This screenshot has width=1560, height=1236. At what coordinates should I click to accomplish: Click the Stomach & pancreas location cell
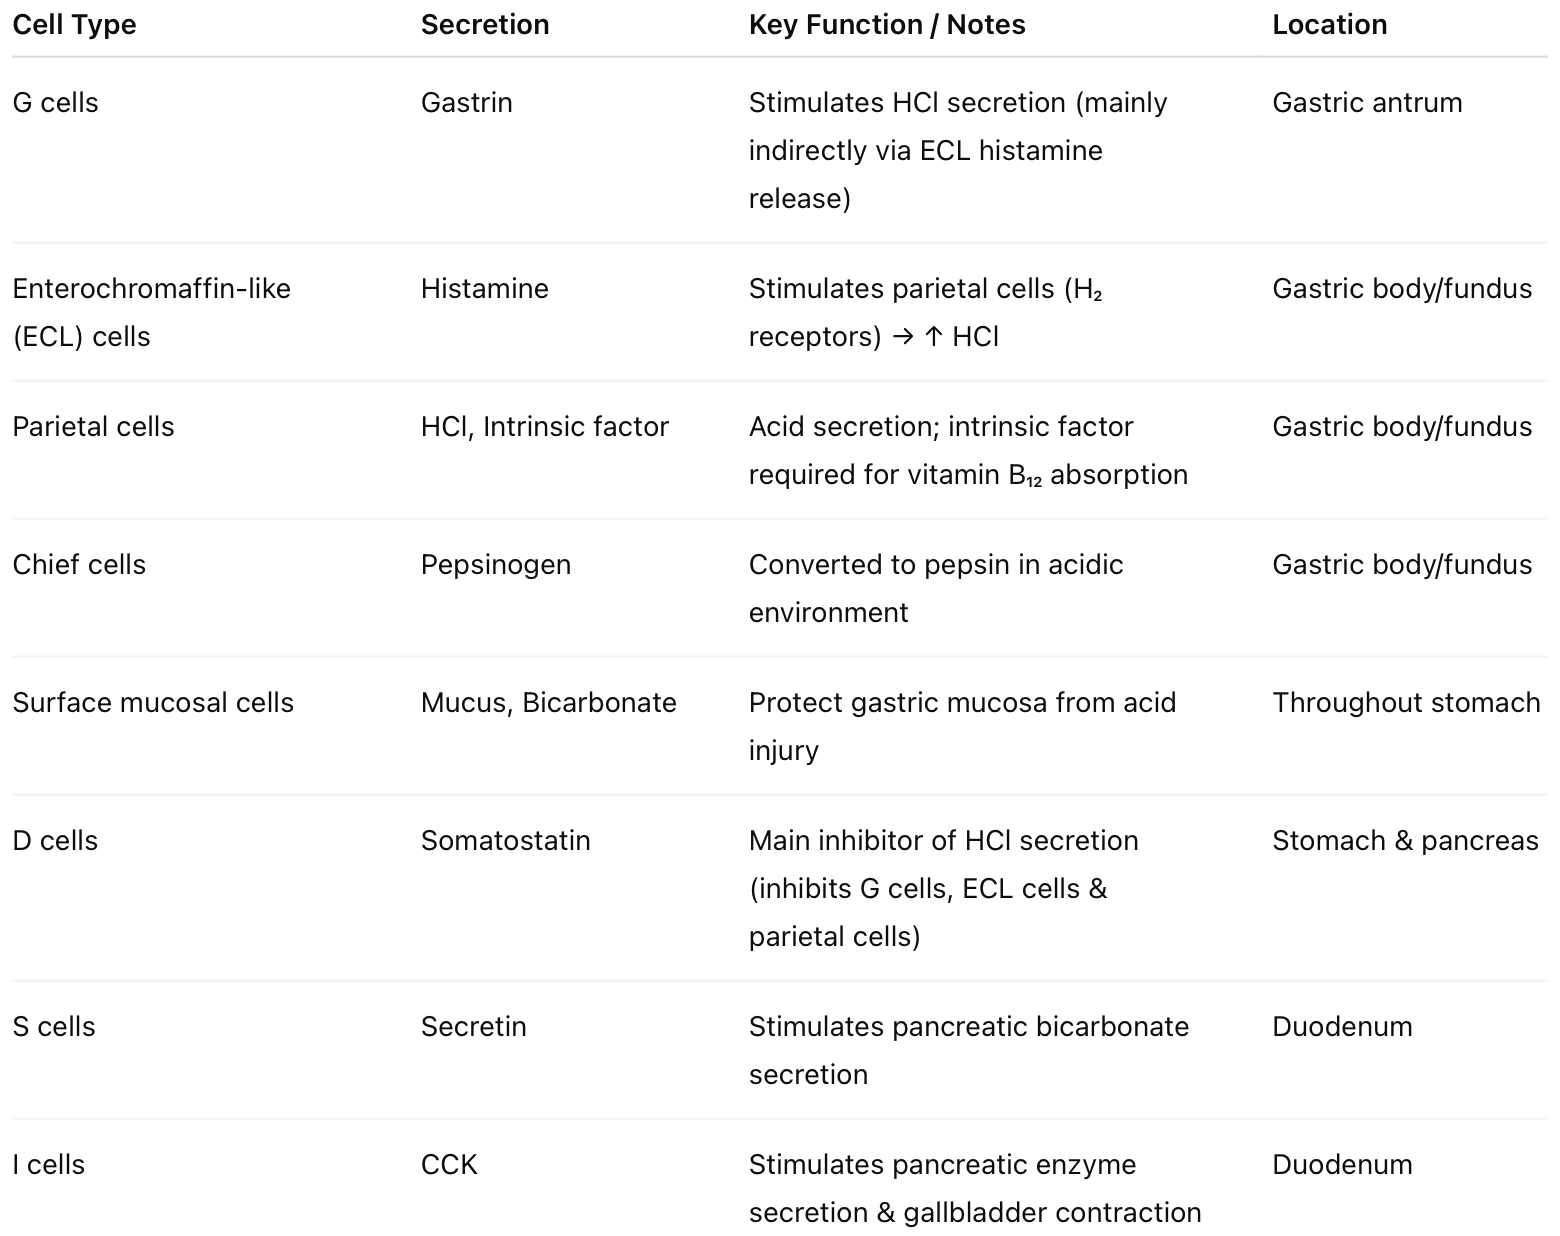1405,841
